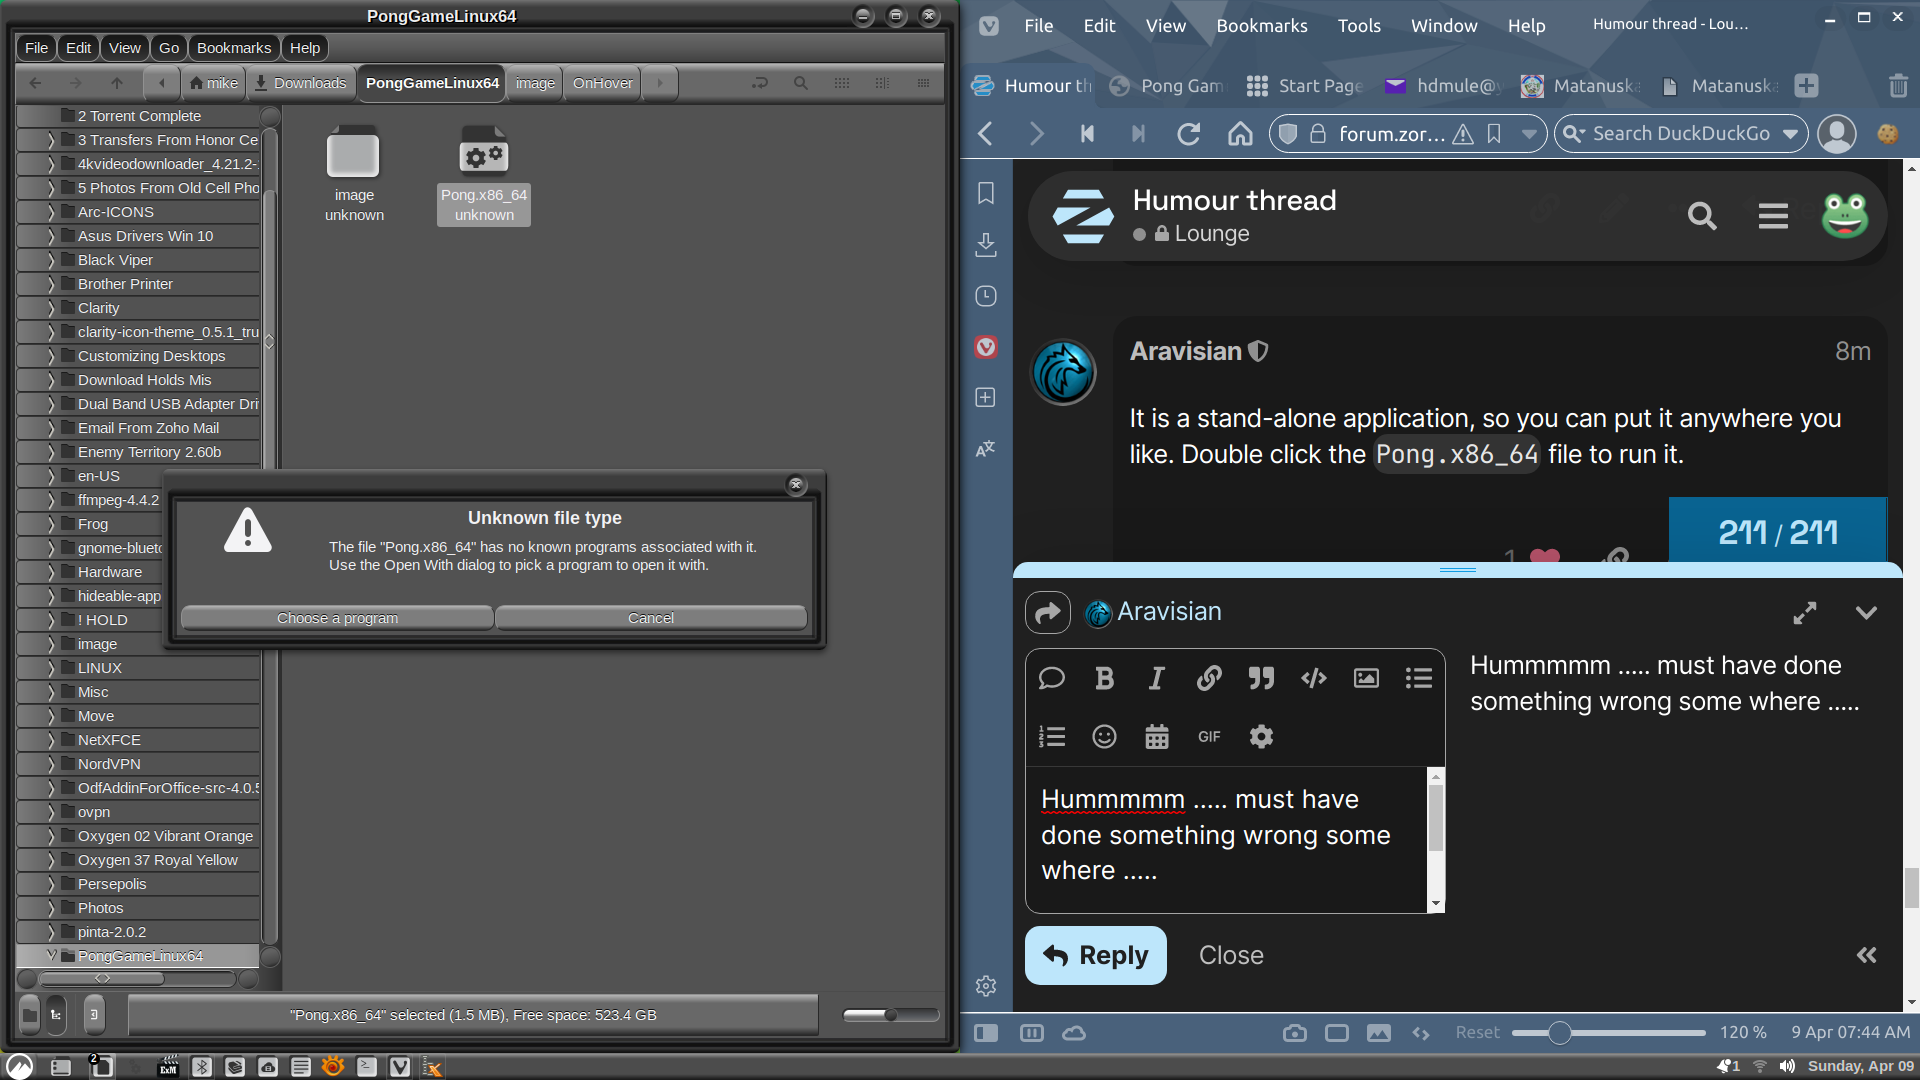Click the Aravisian username link in post
1920x1080 pixels.
tap(1186, 352)
